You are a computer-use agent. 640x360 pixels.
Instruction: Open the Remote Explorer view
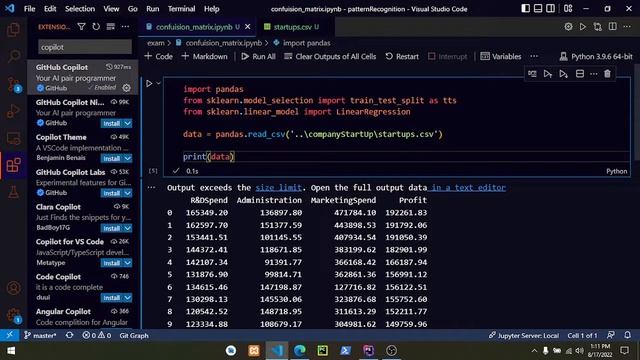click(x=13, y=139)
